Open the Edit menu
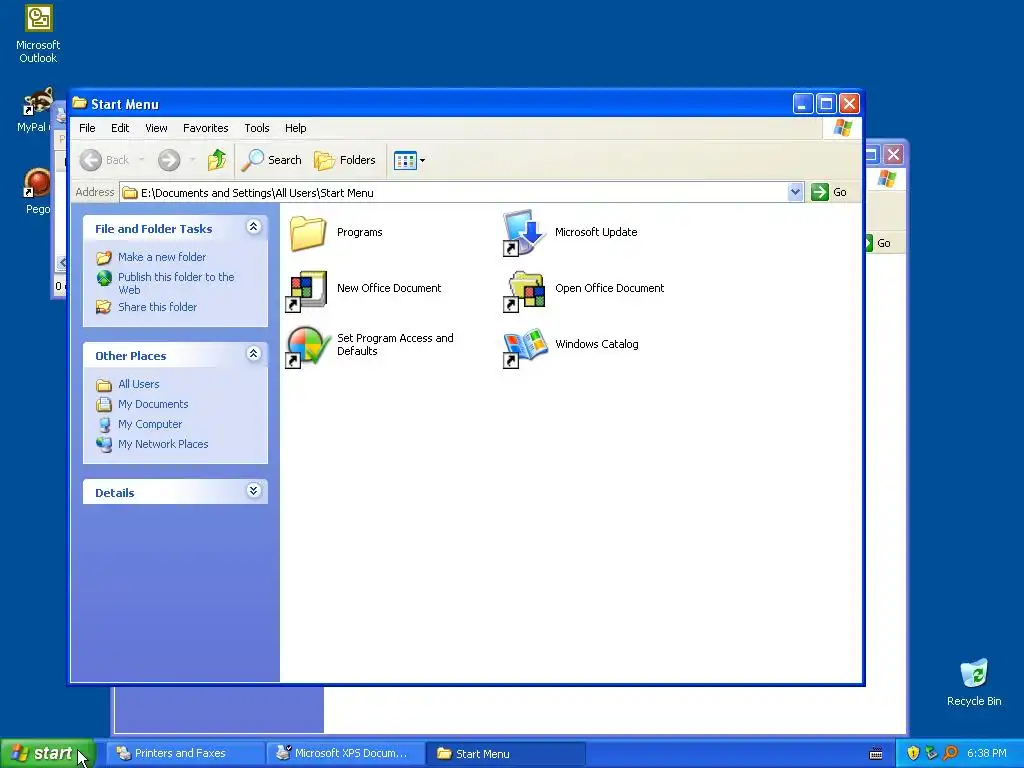Screen dimensions: 1024x768 [120, 128]
